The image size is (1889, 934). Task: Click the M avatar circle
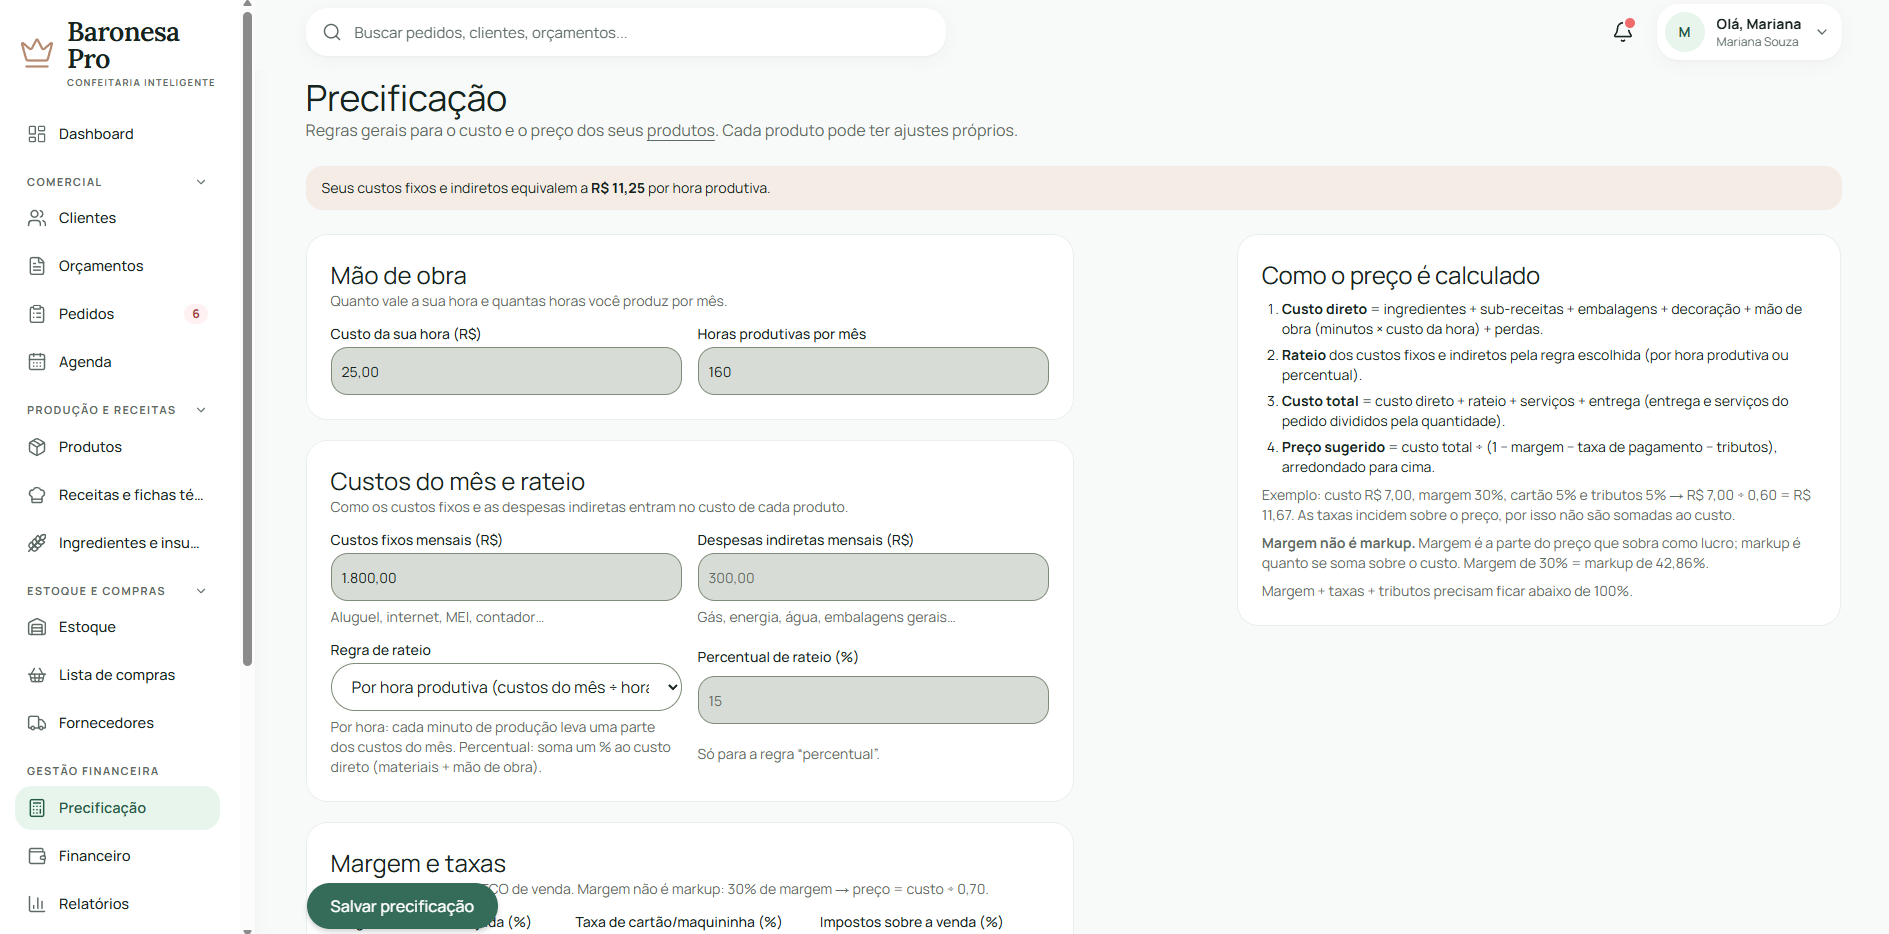pyautogui.click(x=1684, y=32)
